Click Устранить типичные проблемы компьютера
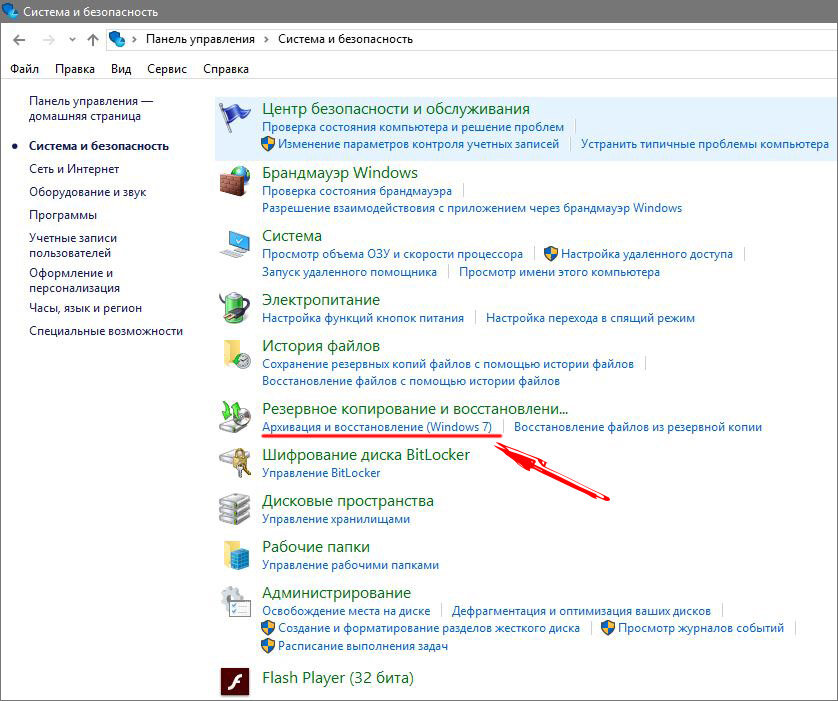The image size is (838, 701). 705,144
